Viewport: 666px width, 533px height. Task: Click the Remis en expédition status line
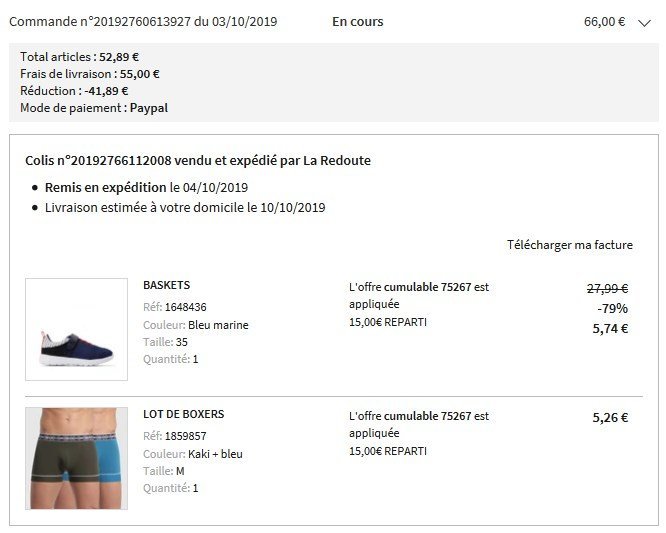pyautogui.click(x=147, y=188)
